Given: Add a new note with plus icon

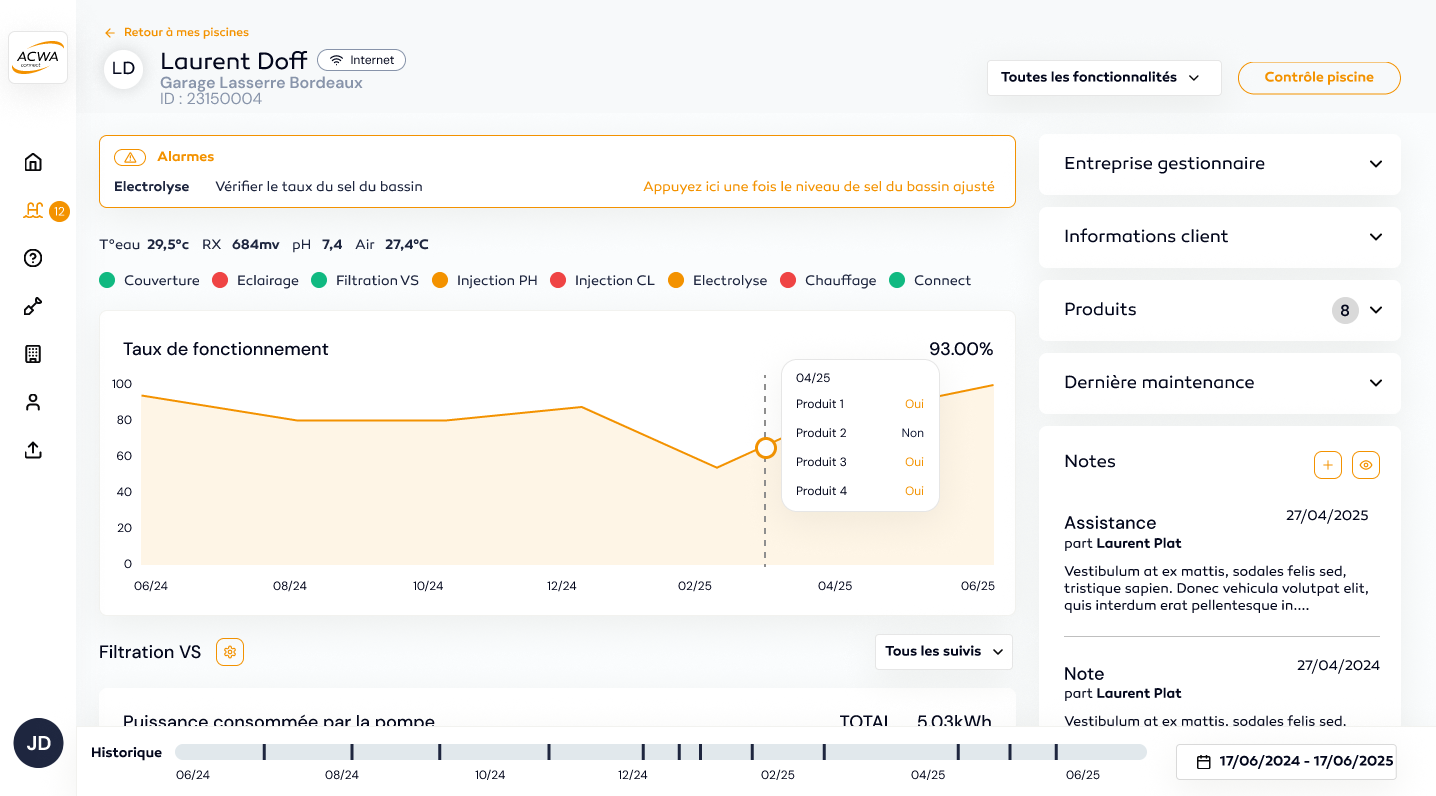Looking at the screenshot, I should coord(1327,464).
